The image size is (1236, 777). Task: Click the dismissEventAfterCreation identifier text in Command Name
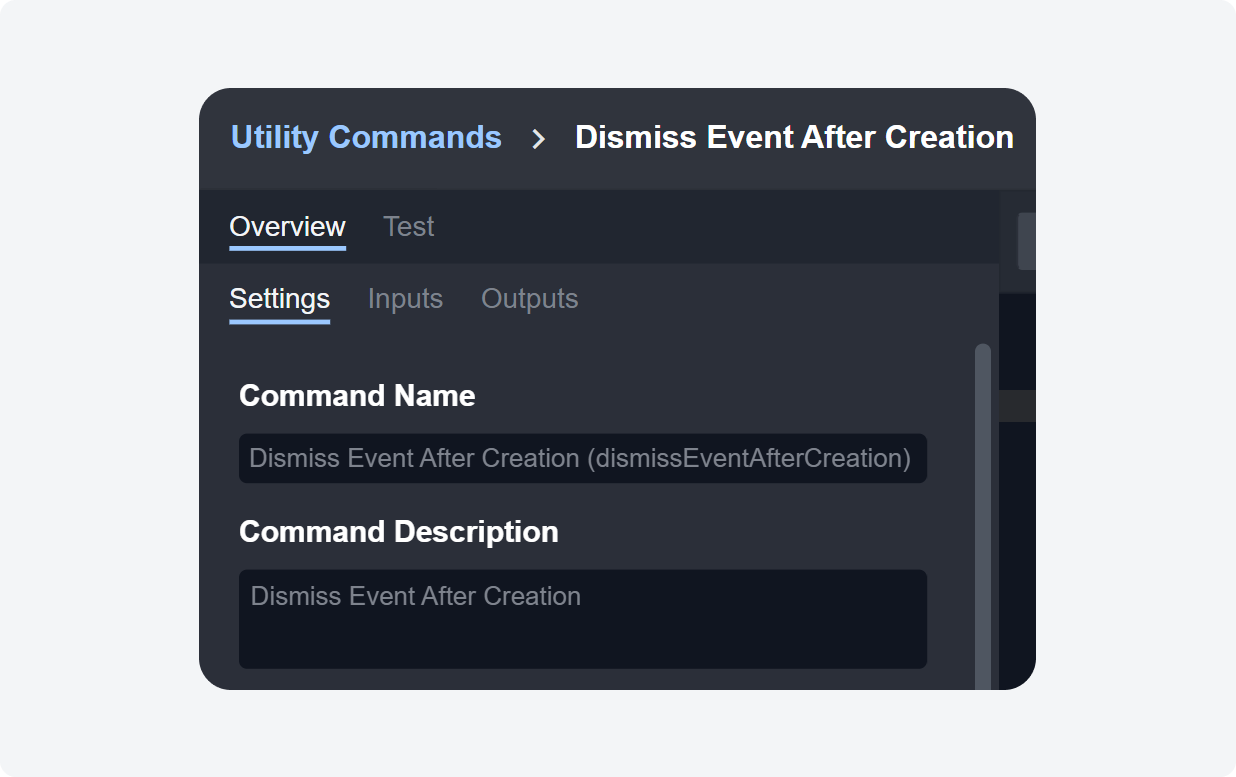click(749, 458)
